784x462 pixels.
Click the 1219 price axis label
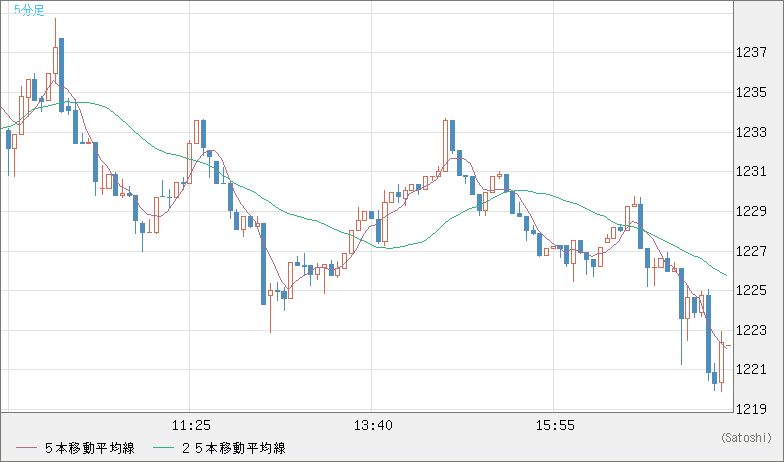point(751,409)
